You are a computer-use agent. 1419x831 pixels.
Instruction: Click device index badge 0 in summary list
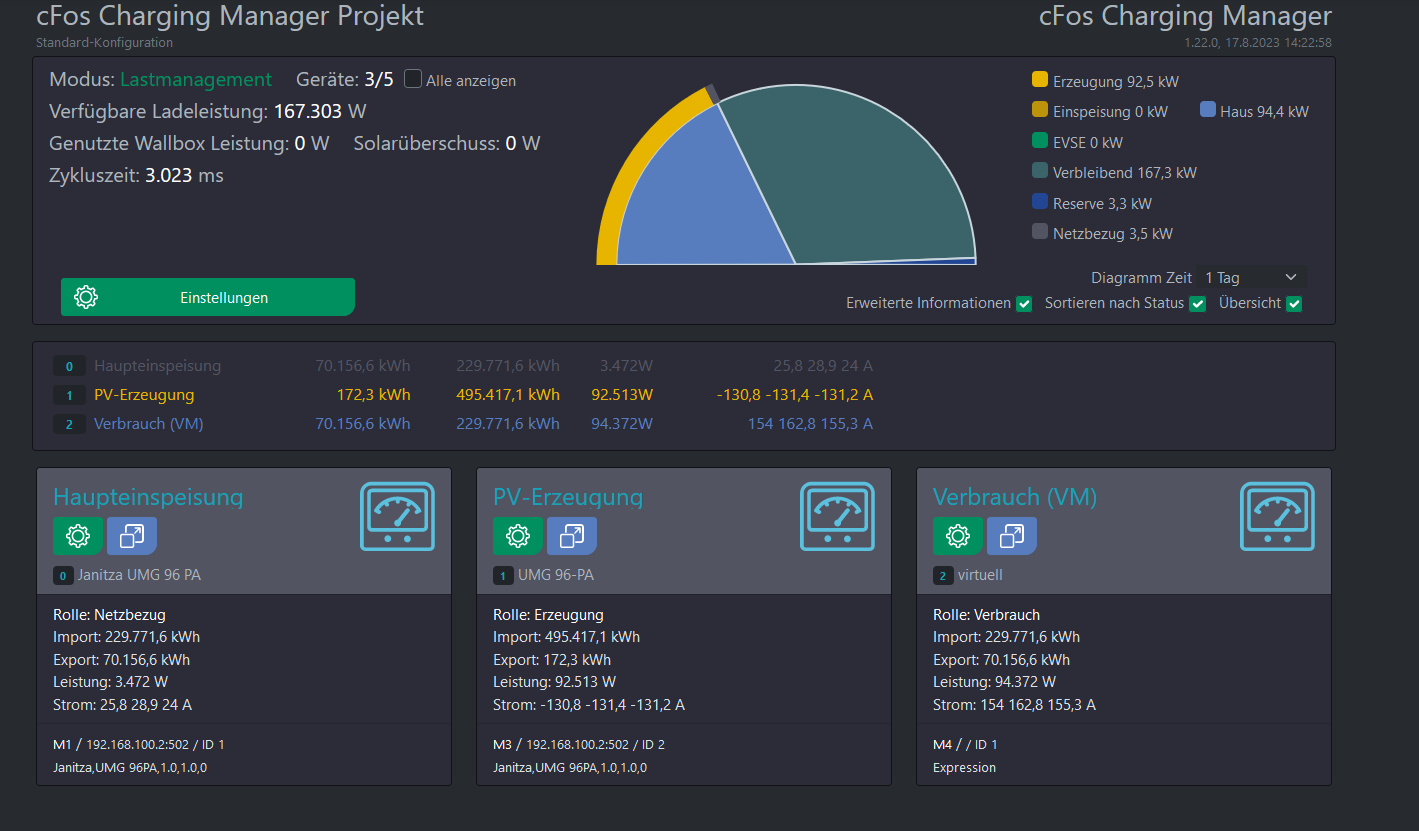[69, 367]
